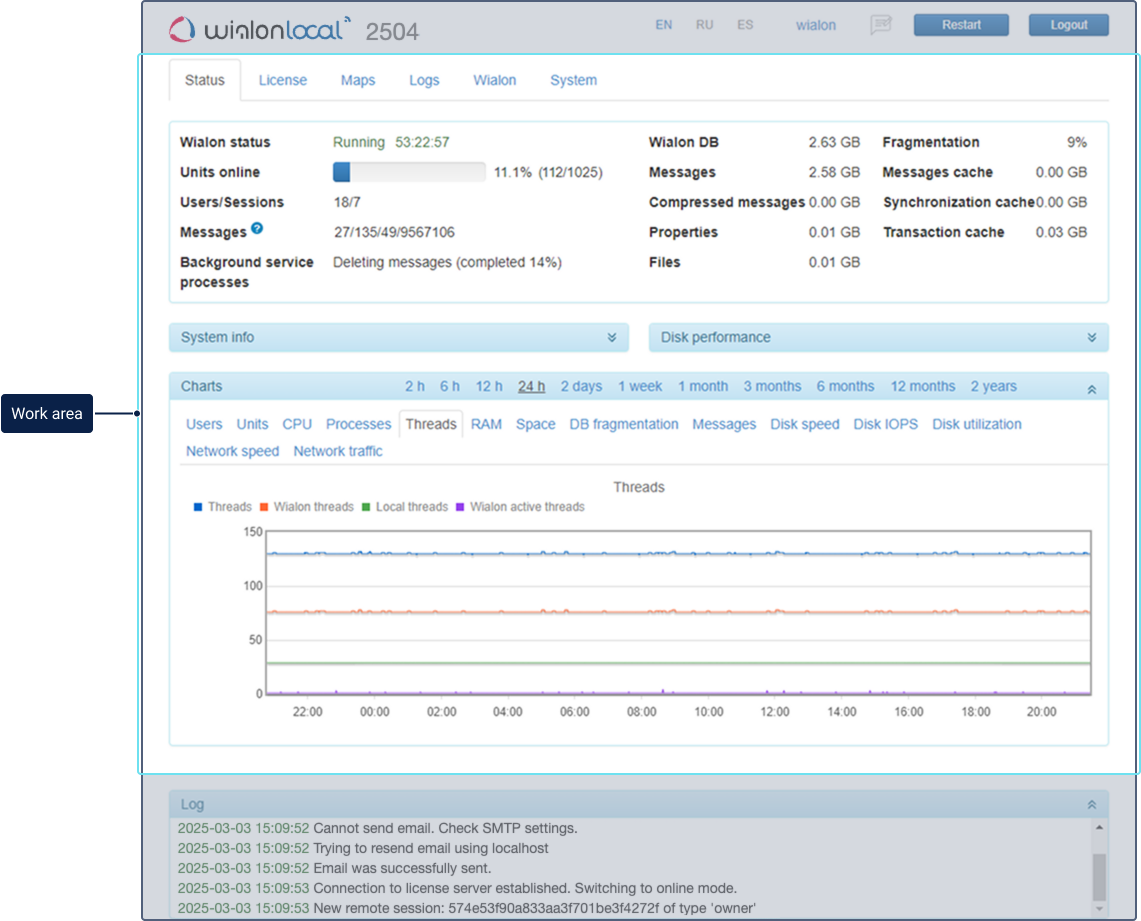Collapse the Charts panel
The image size is (1141, 921).
[1091, 388]
